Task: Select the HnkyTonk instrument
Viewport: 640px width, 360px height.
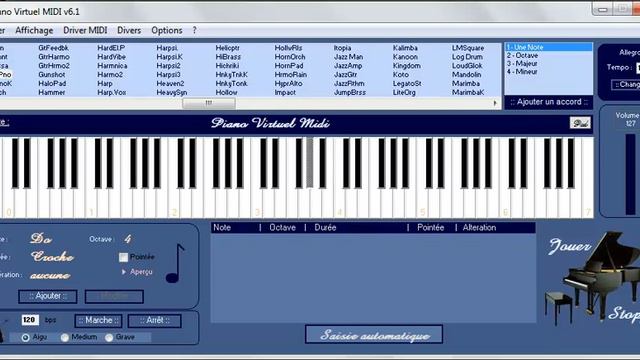Action: tap(231, 84)
